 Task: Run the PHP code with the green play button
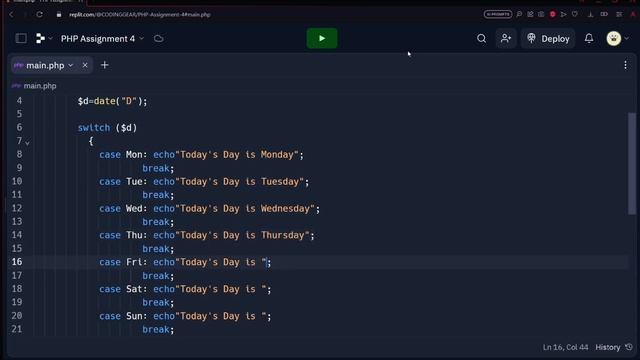[x=322, y=38]
